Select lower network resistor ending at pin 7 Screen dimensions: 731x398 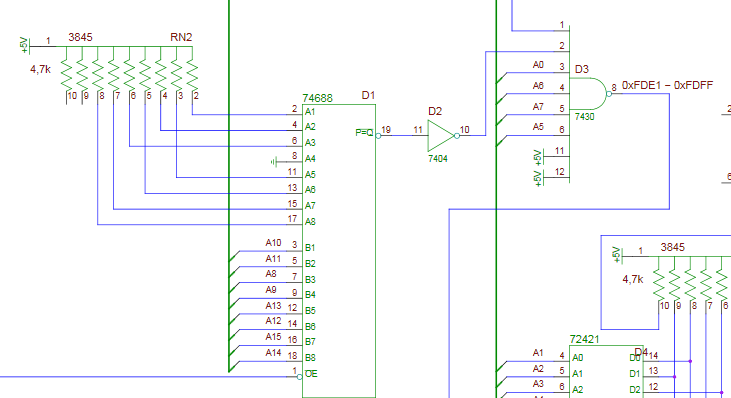[x=706, y=284]
